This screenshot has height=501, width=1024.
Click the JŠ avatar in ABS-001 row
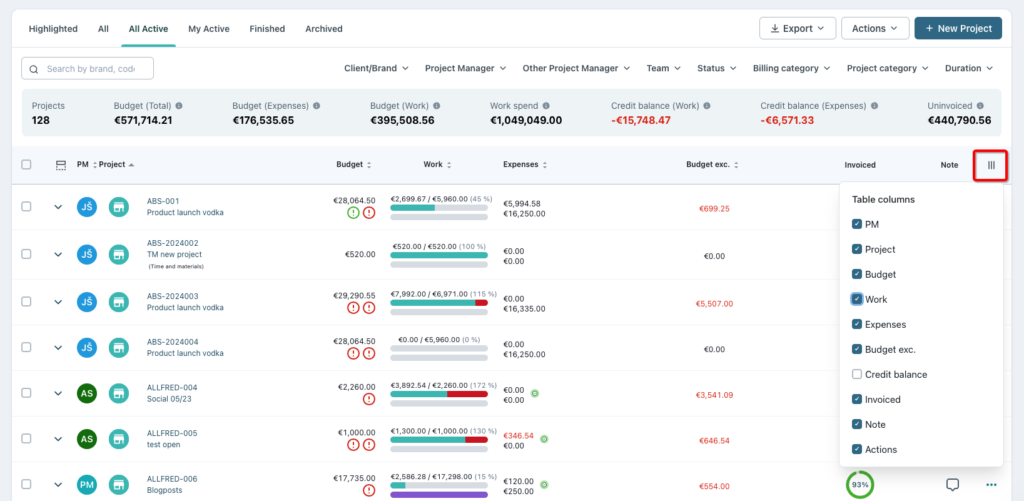(87, 207)
